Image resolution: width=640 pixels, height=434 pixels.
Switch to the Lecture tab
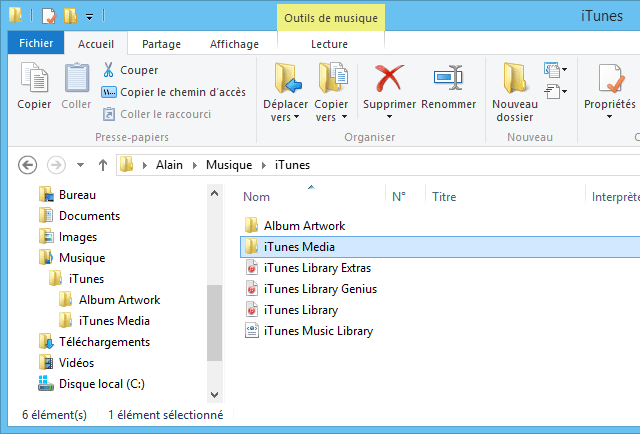click(x=329, y=44)
